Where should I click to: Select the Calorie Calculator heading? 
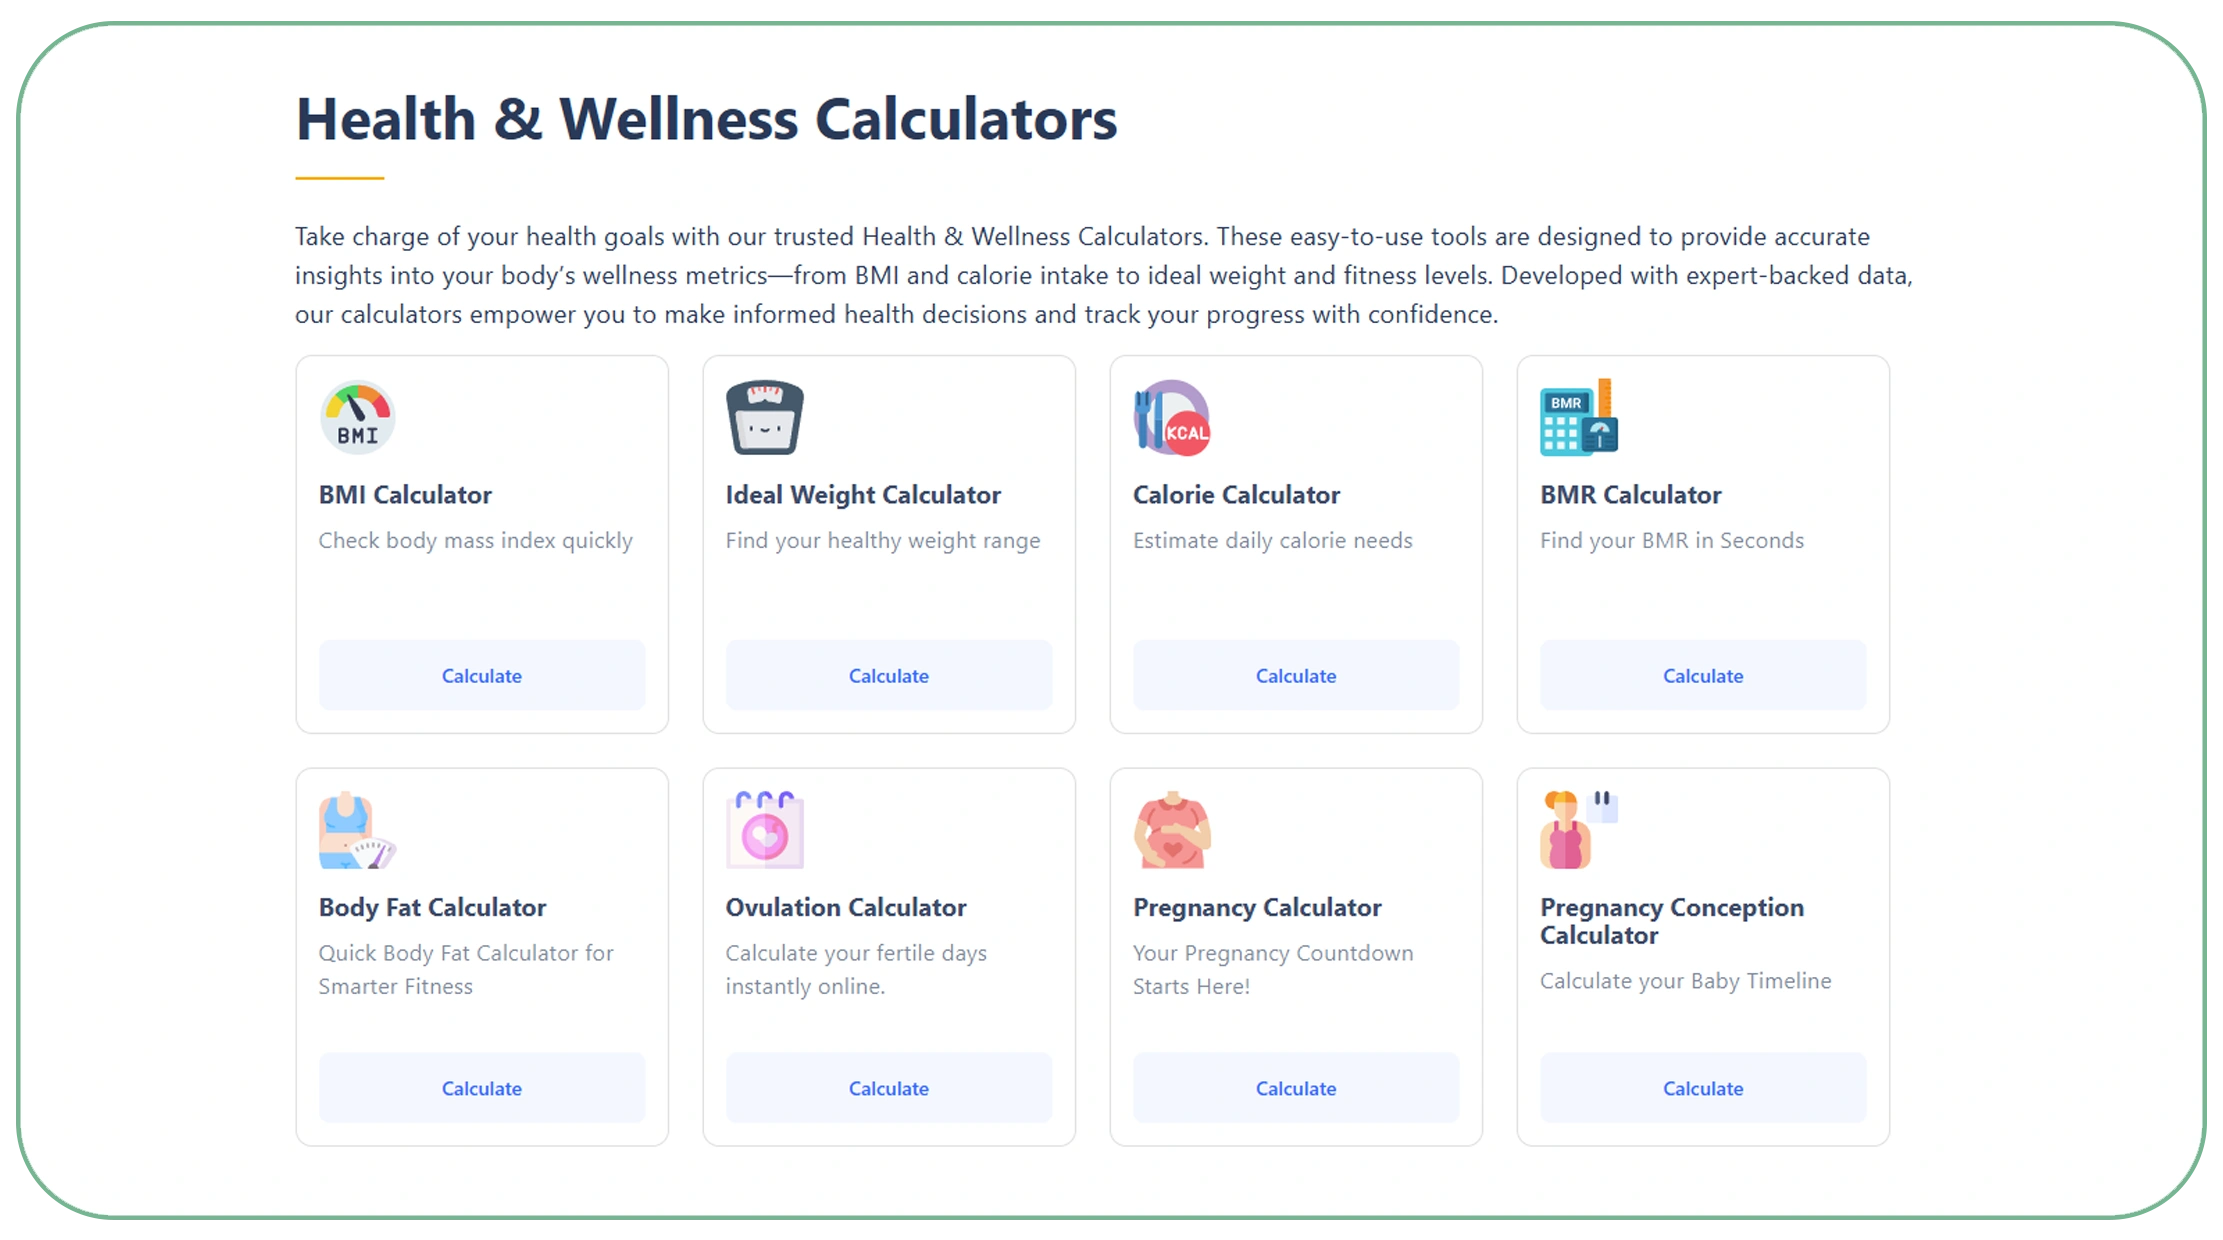(1236, 495)
